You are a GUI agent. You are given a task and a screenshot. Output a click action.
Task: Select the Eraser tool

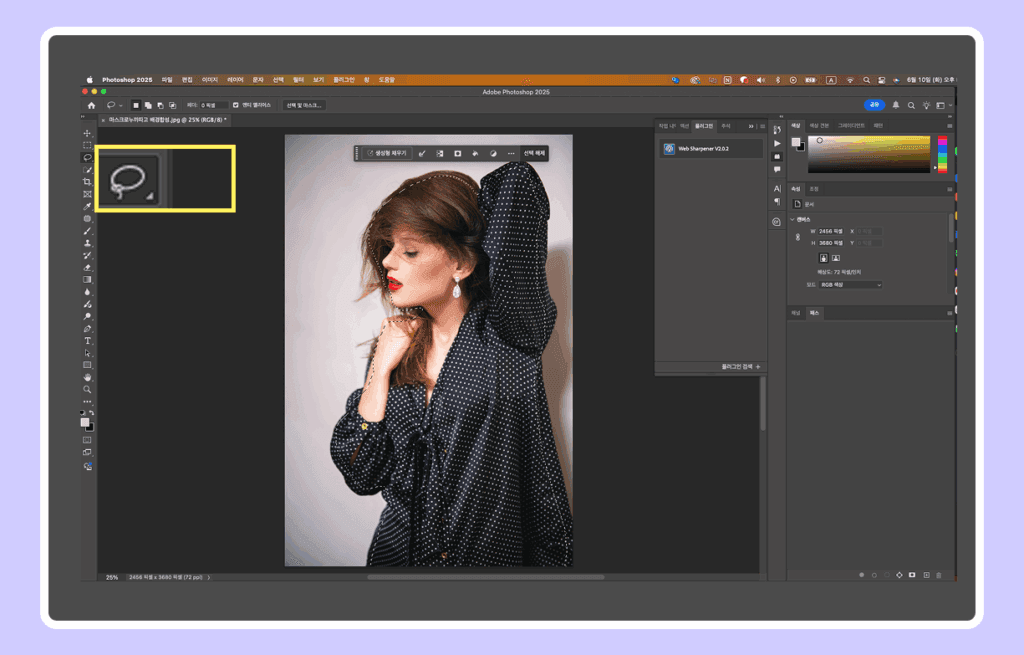coord(87,268)
